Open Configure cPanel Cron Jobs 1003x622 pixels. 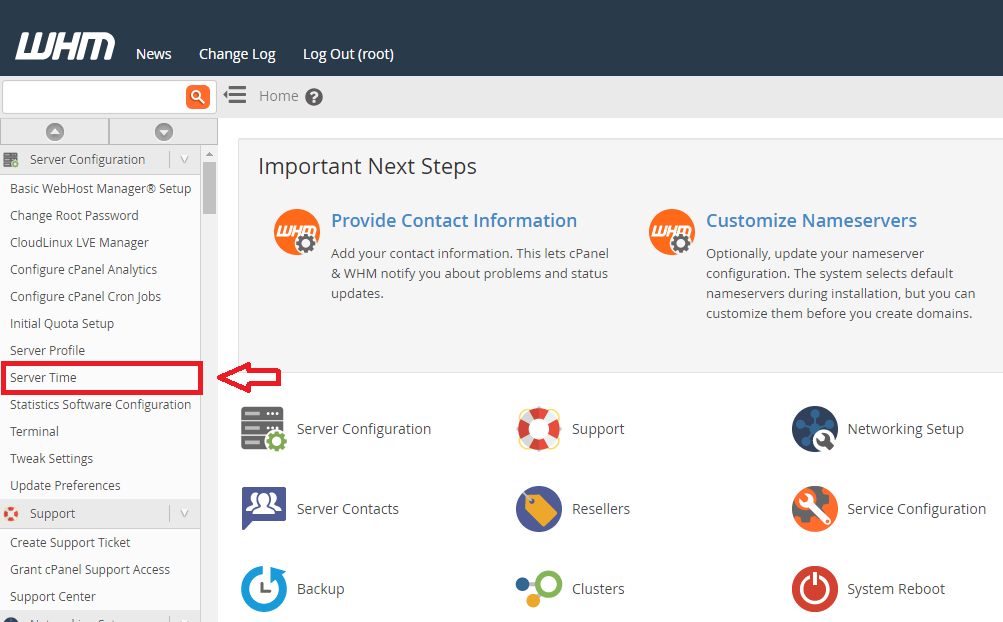point(85,296)
